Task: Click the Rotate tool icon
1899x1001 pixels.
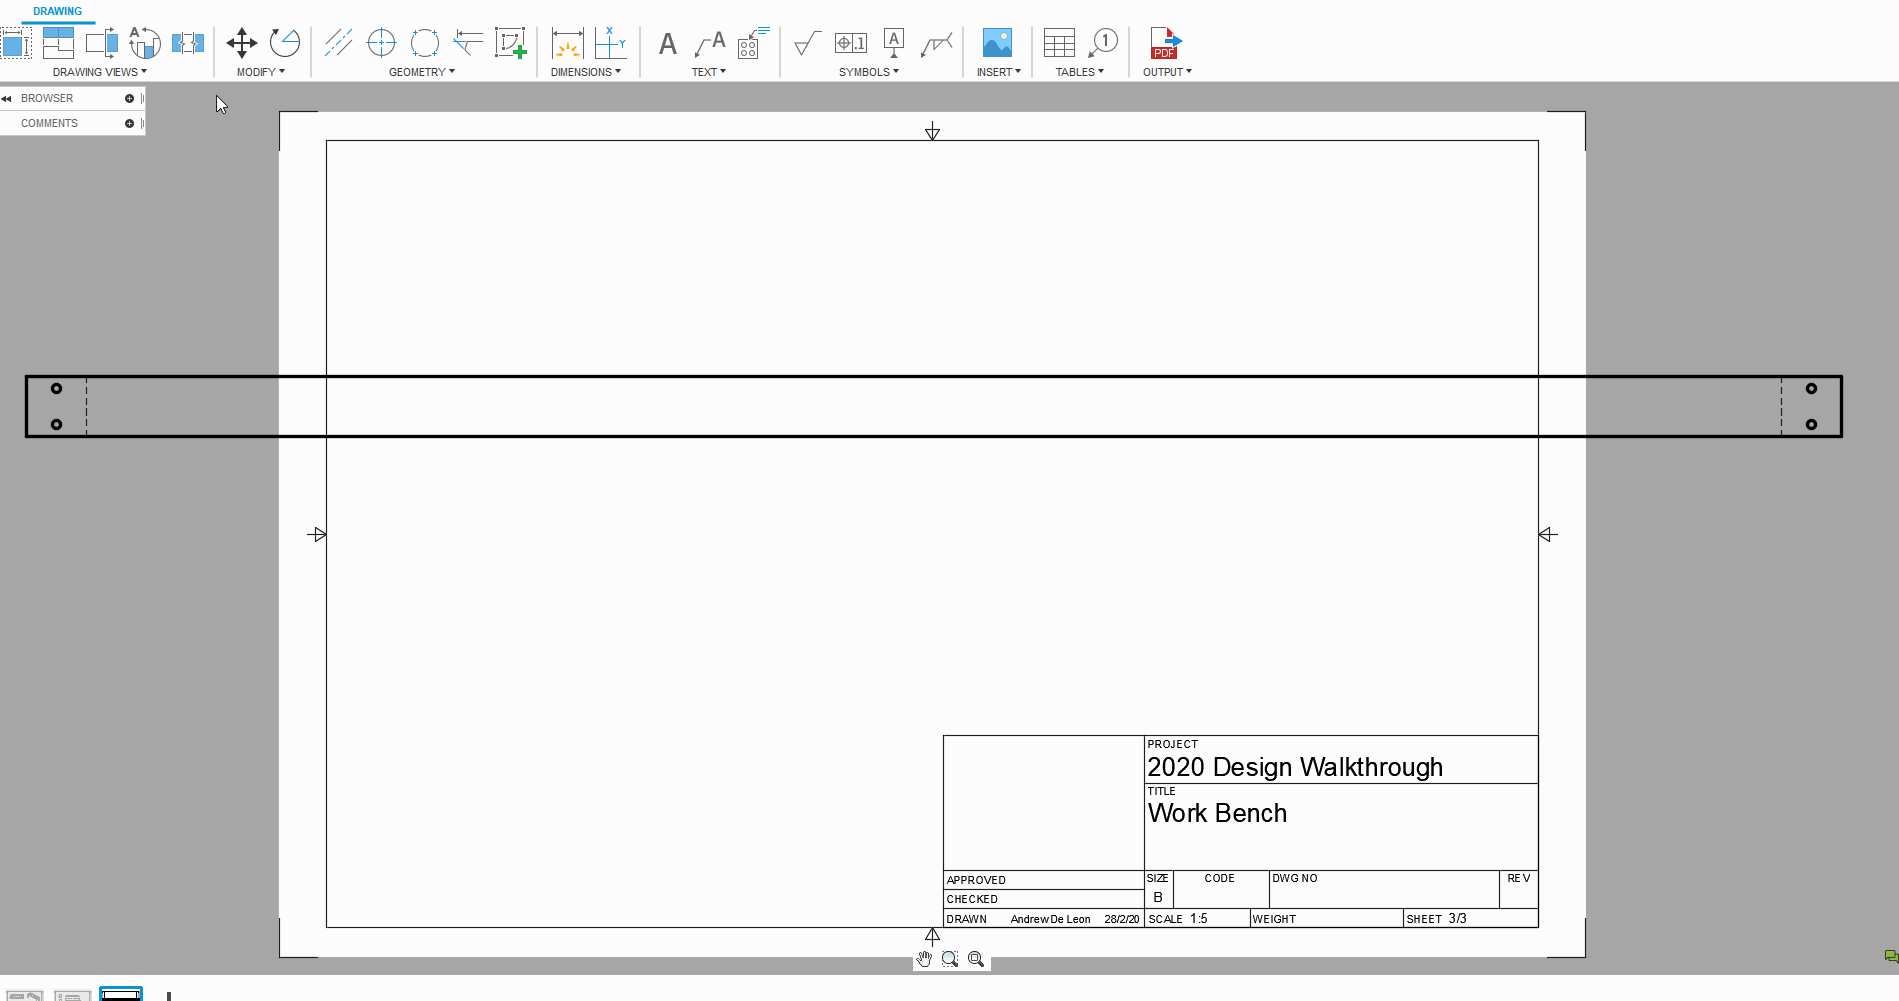Action: [285, 43]
